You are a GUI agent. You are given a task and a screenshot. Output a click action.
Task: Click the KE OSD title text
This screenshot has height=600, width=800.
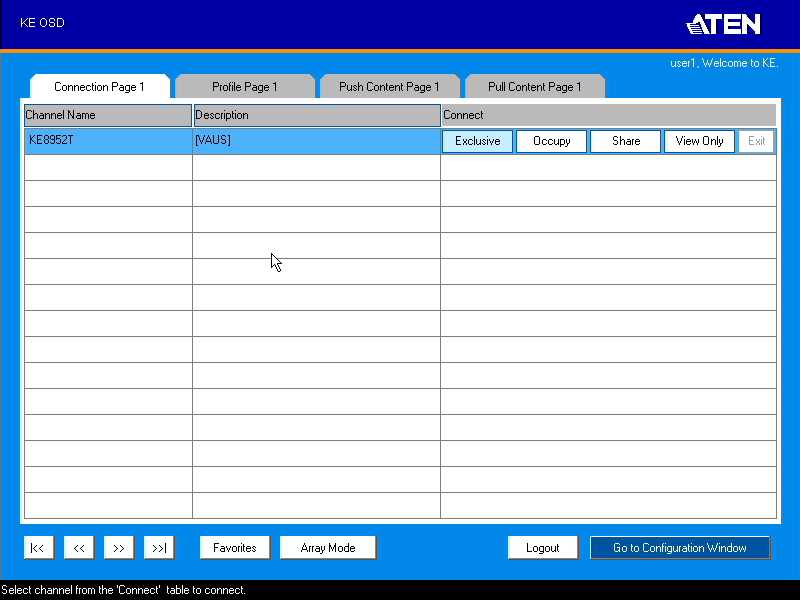tap(42, 23)
